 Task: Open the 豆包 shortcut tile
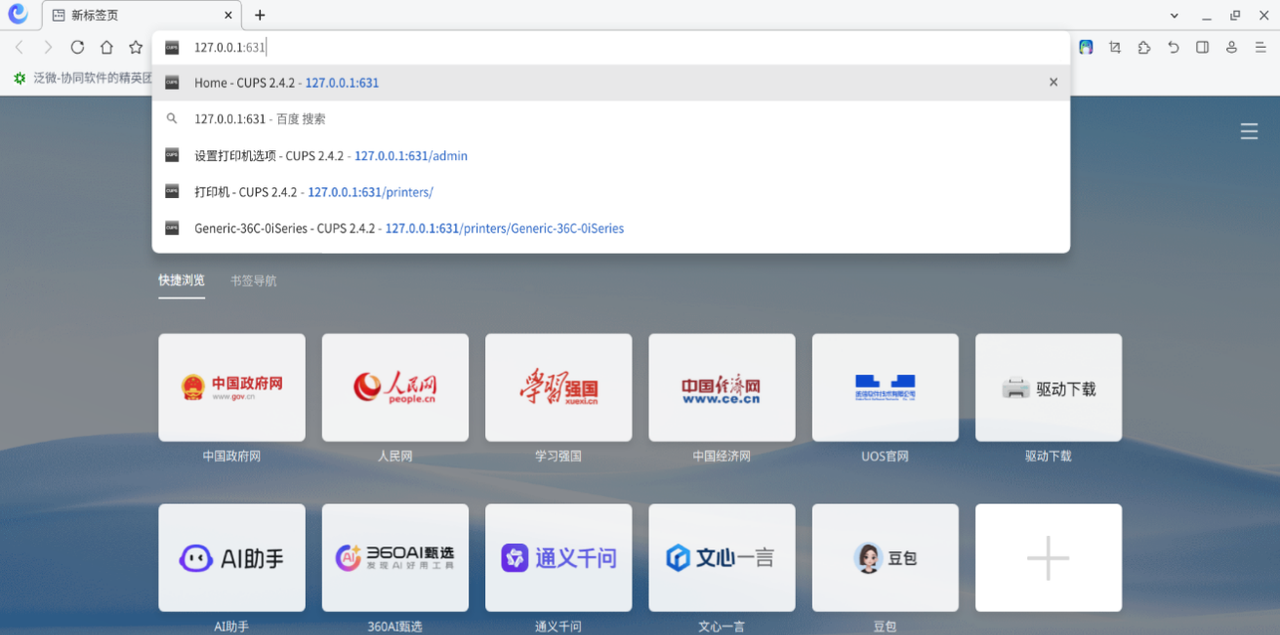click(885, 558)
